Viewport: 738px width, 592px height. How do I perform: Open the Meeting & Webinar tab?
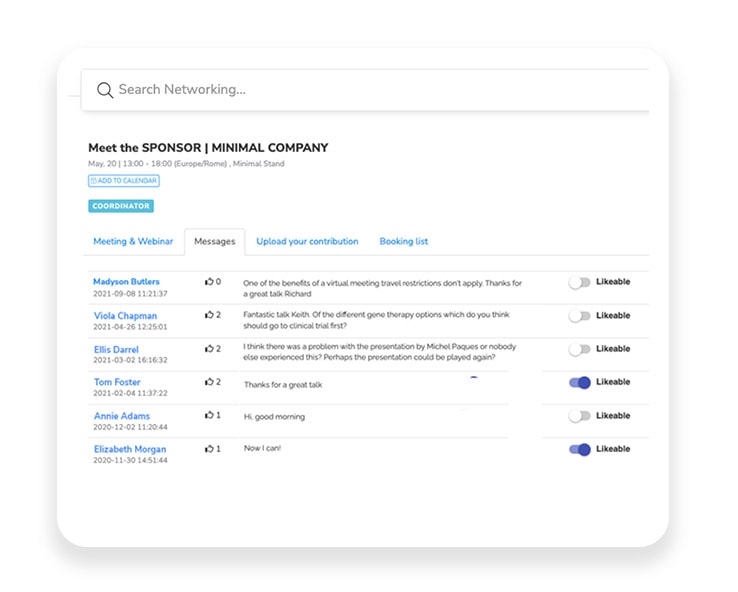(133, 242)
